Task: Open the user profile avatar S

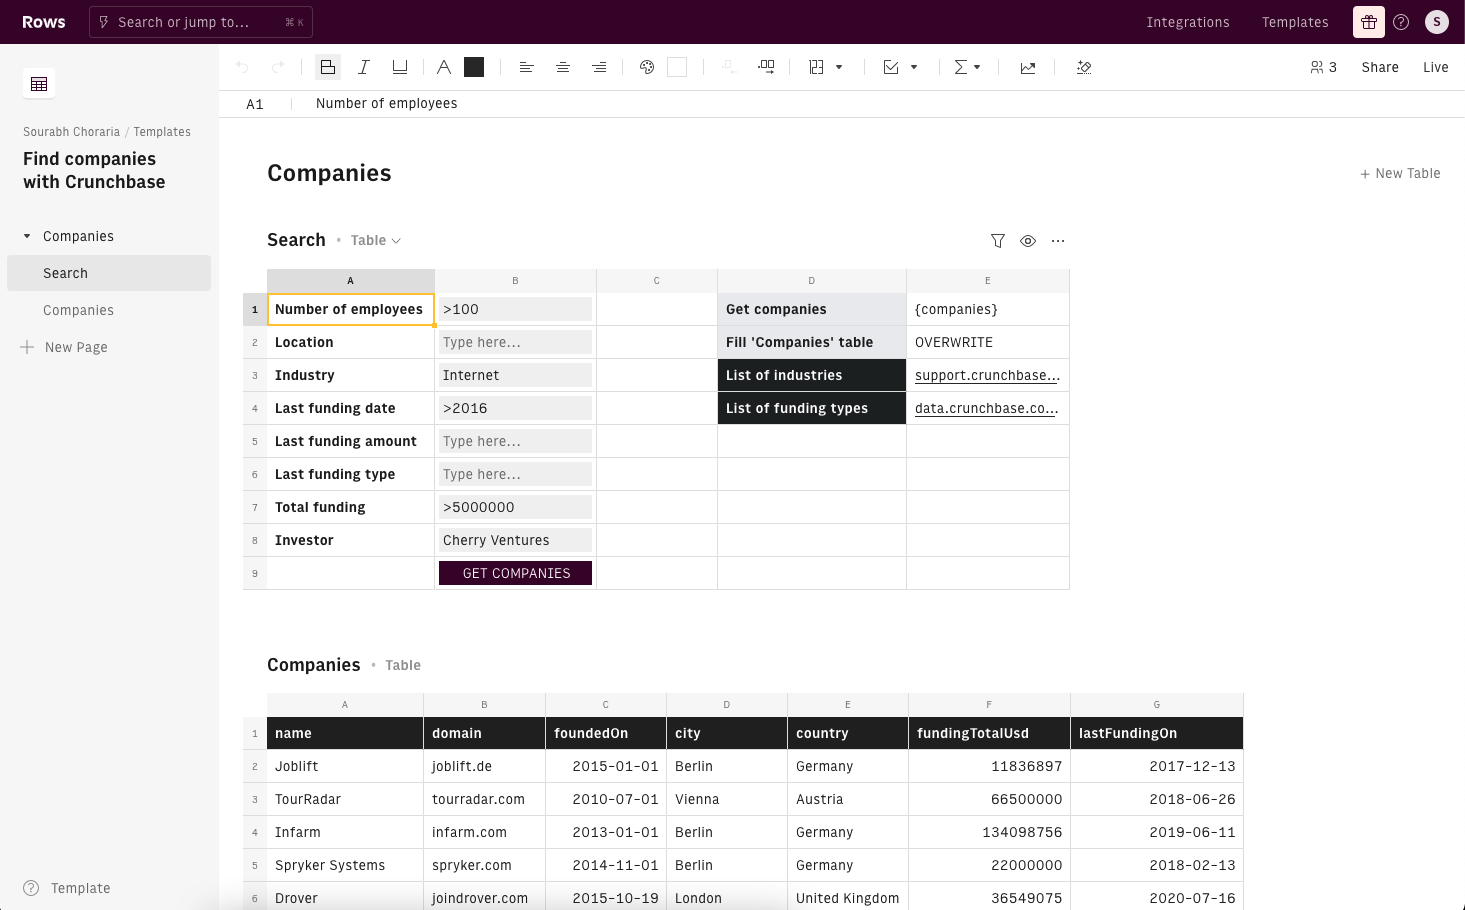Action: click(1437, 22)
